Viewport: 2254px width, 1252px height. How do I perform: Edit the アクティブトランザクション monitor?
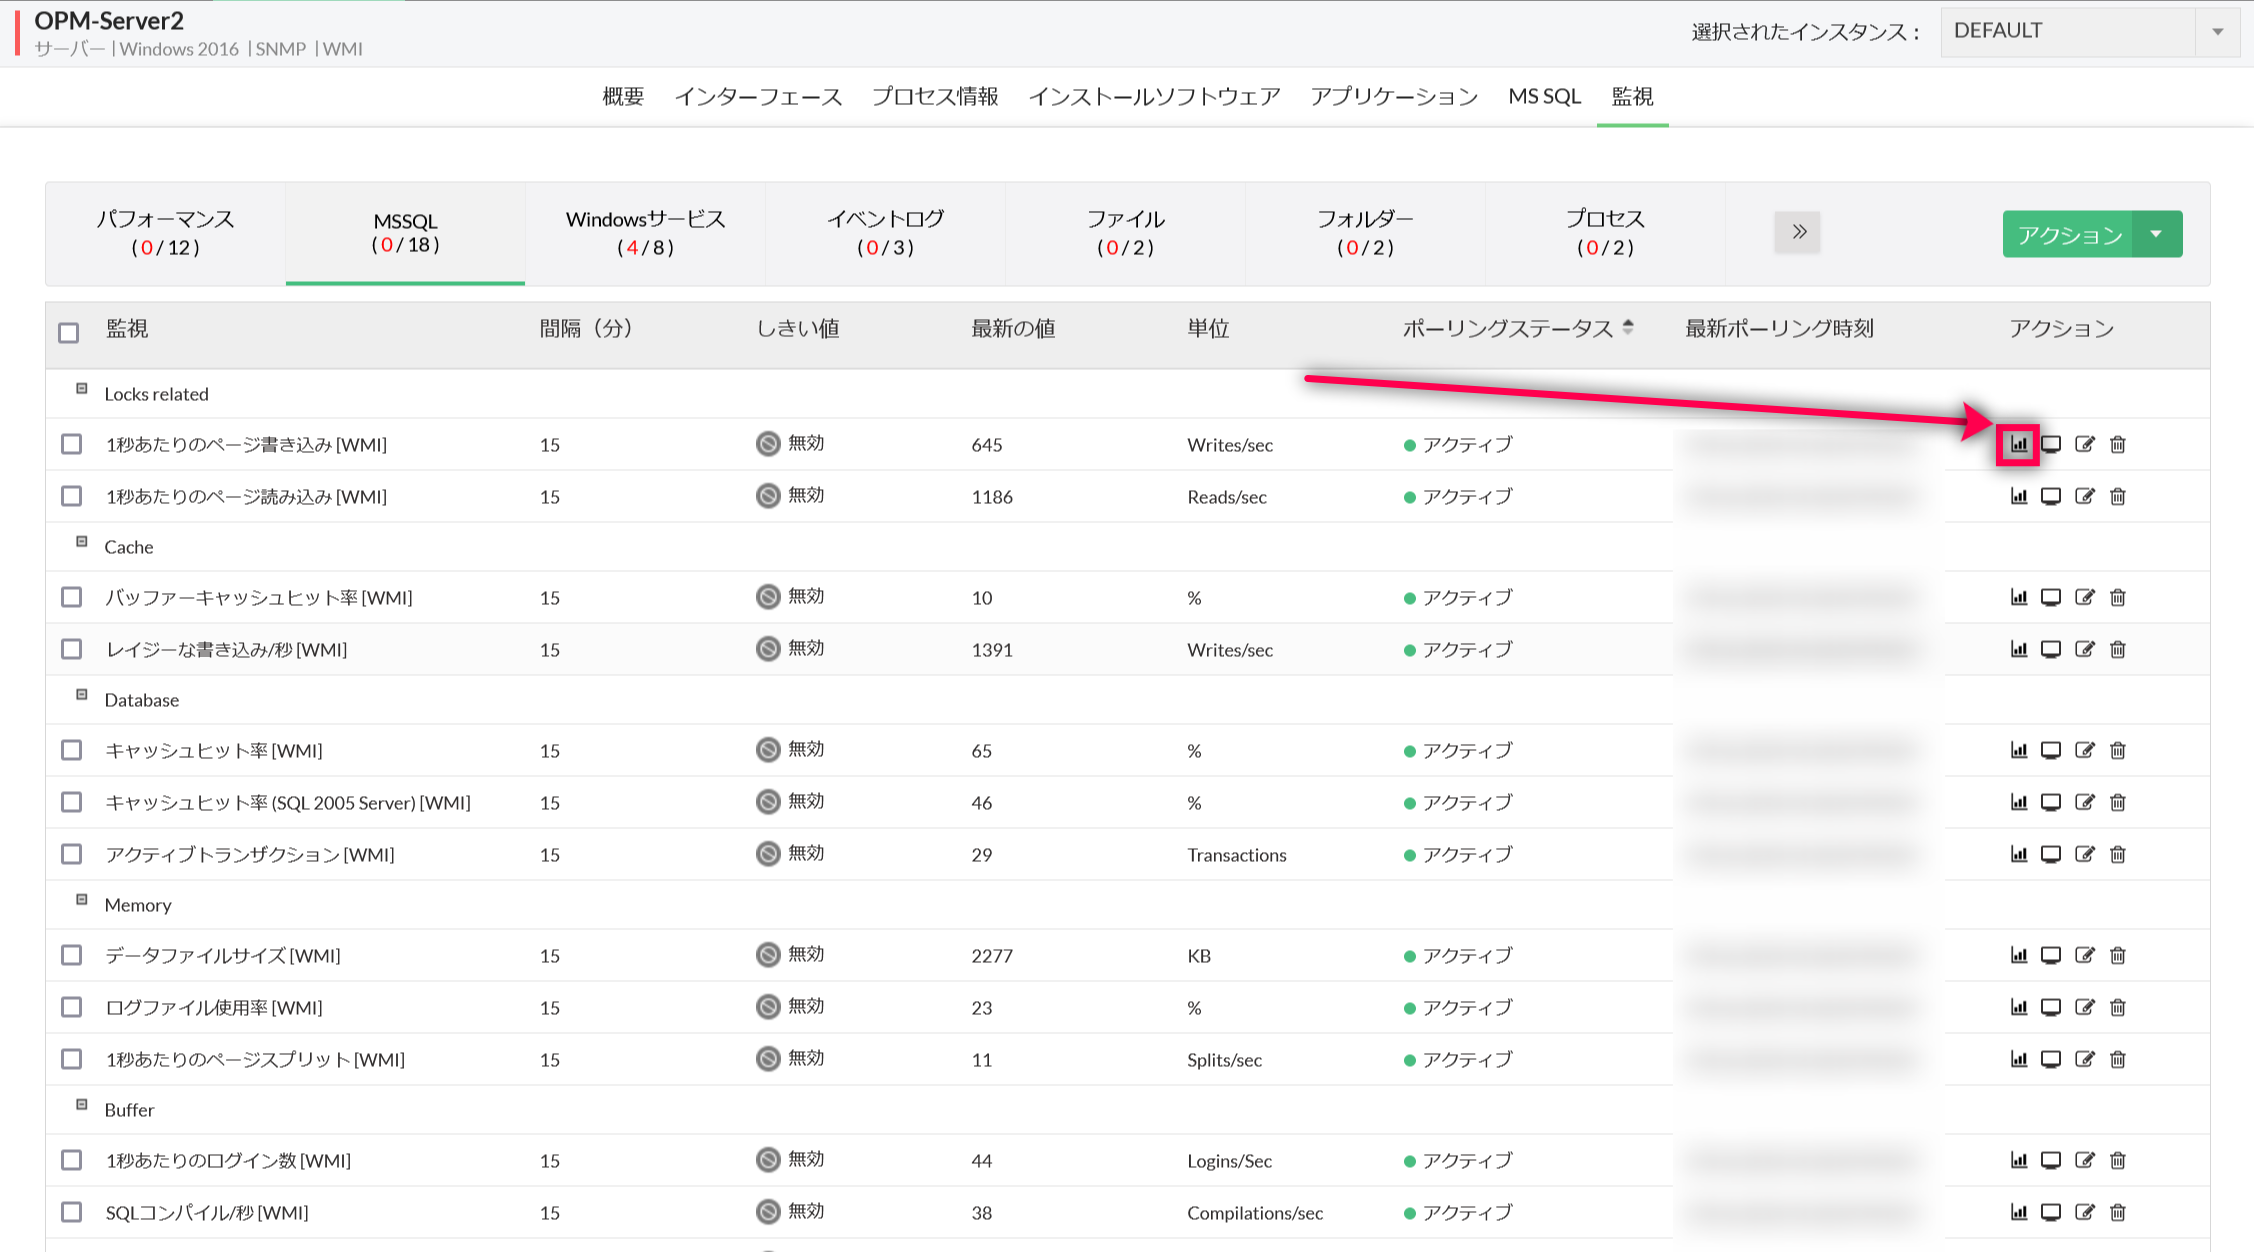(x=2084, y=854)
